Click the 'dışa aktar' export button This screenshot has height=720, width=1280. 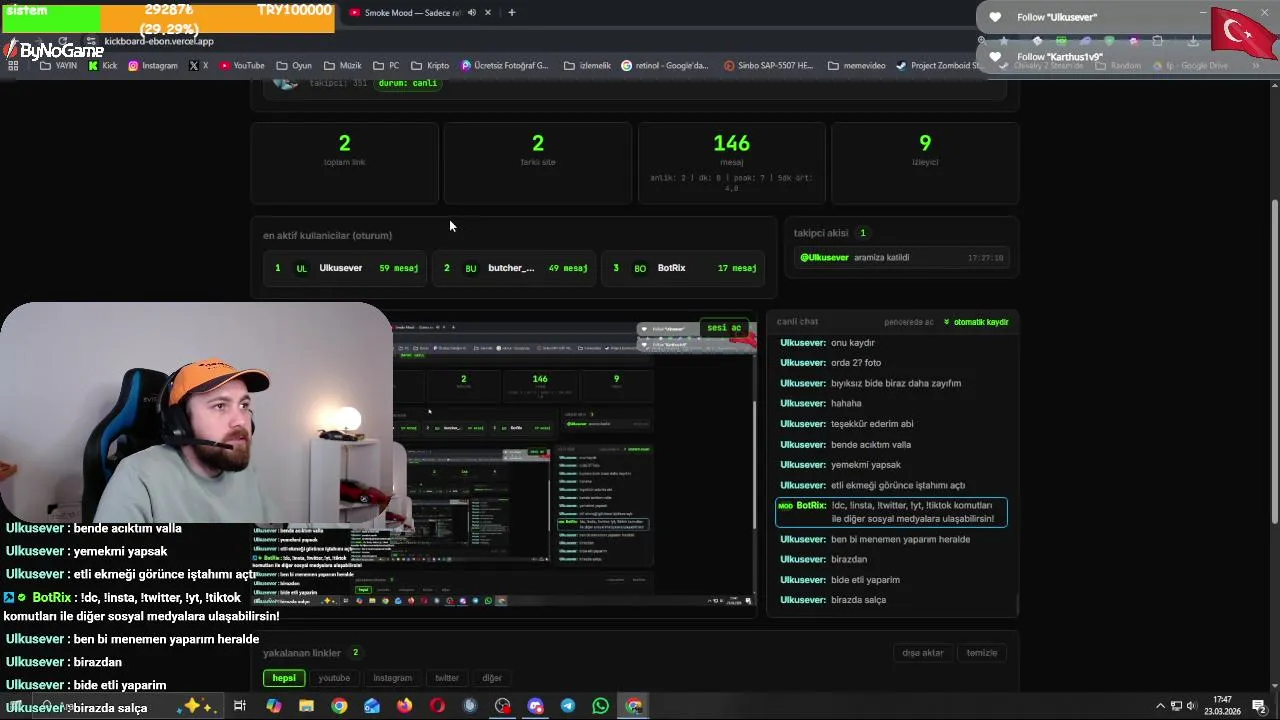tap(923, 653)
